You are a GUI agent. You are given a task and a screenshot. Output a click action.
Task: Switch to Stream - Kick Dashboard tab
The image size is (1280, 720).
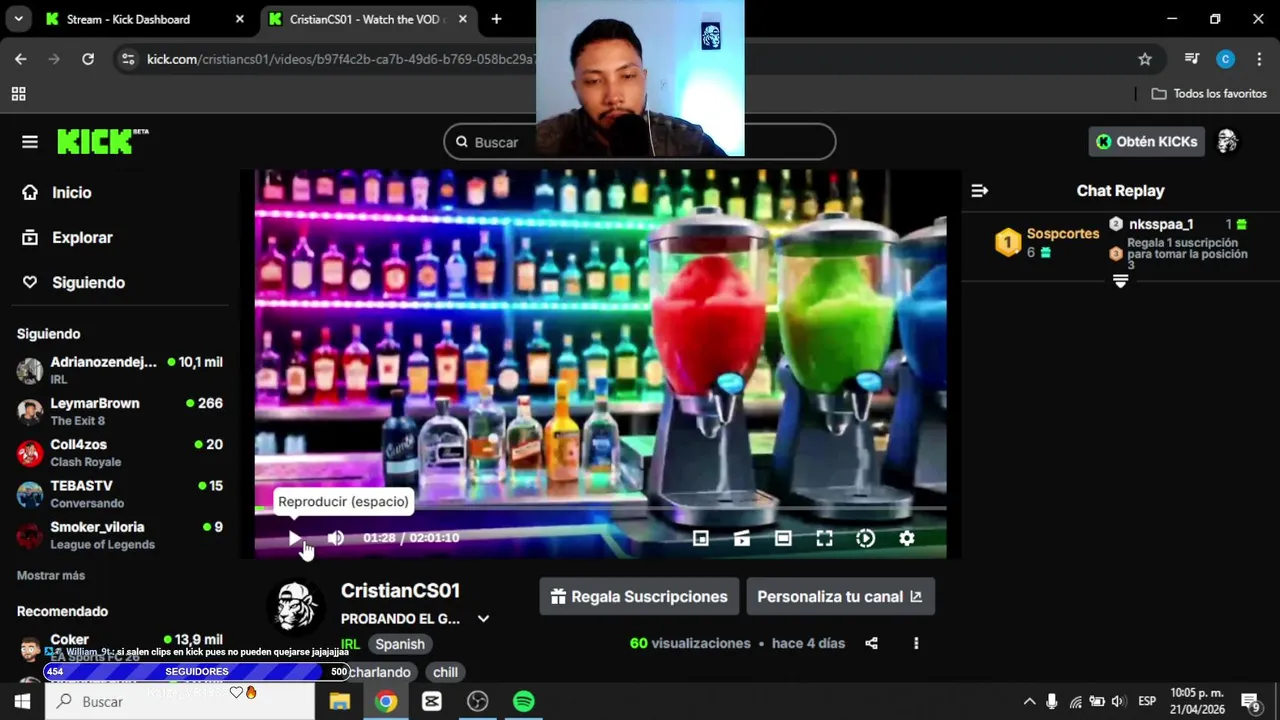(128, 19)
